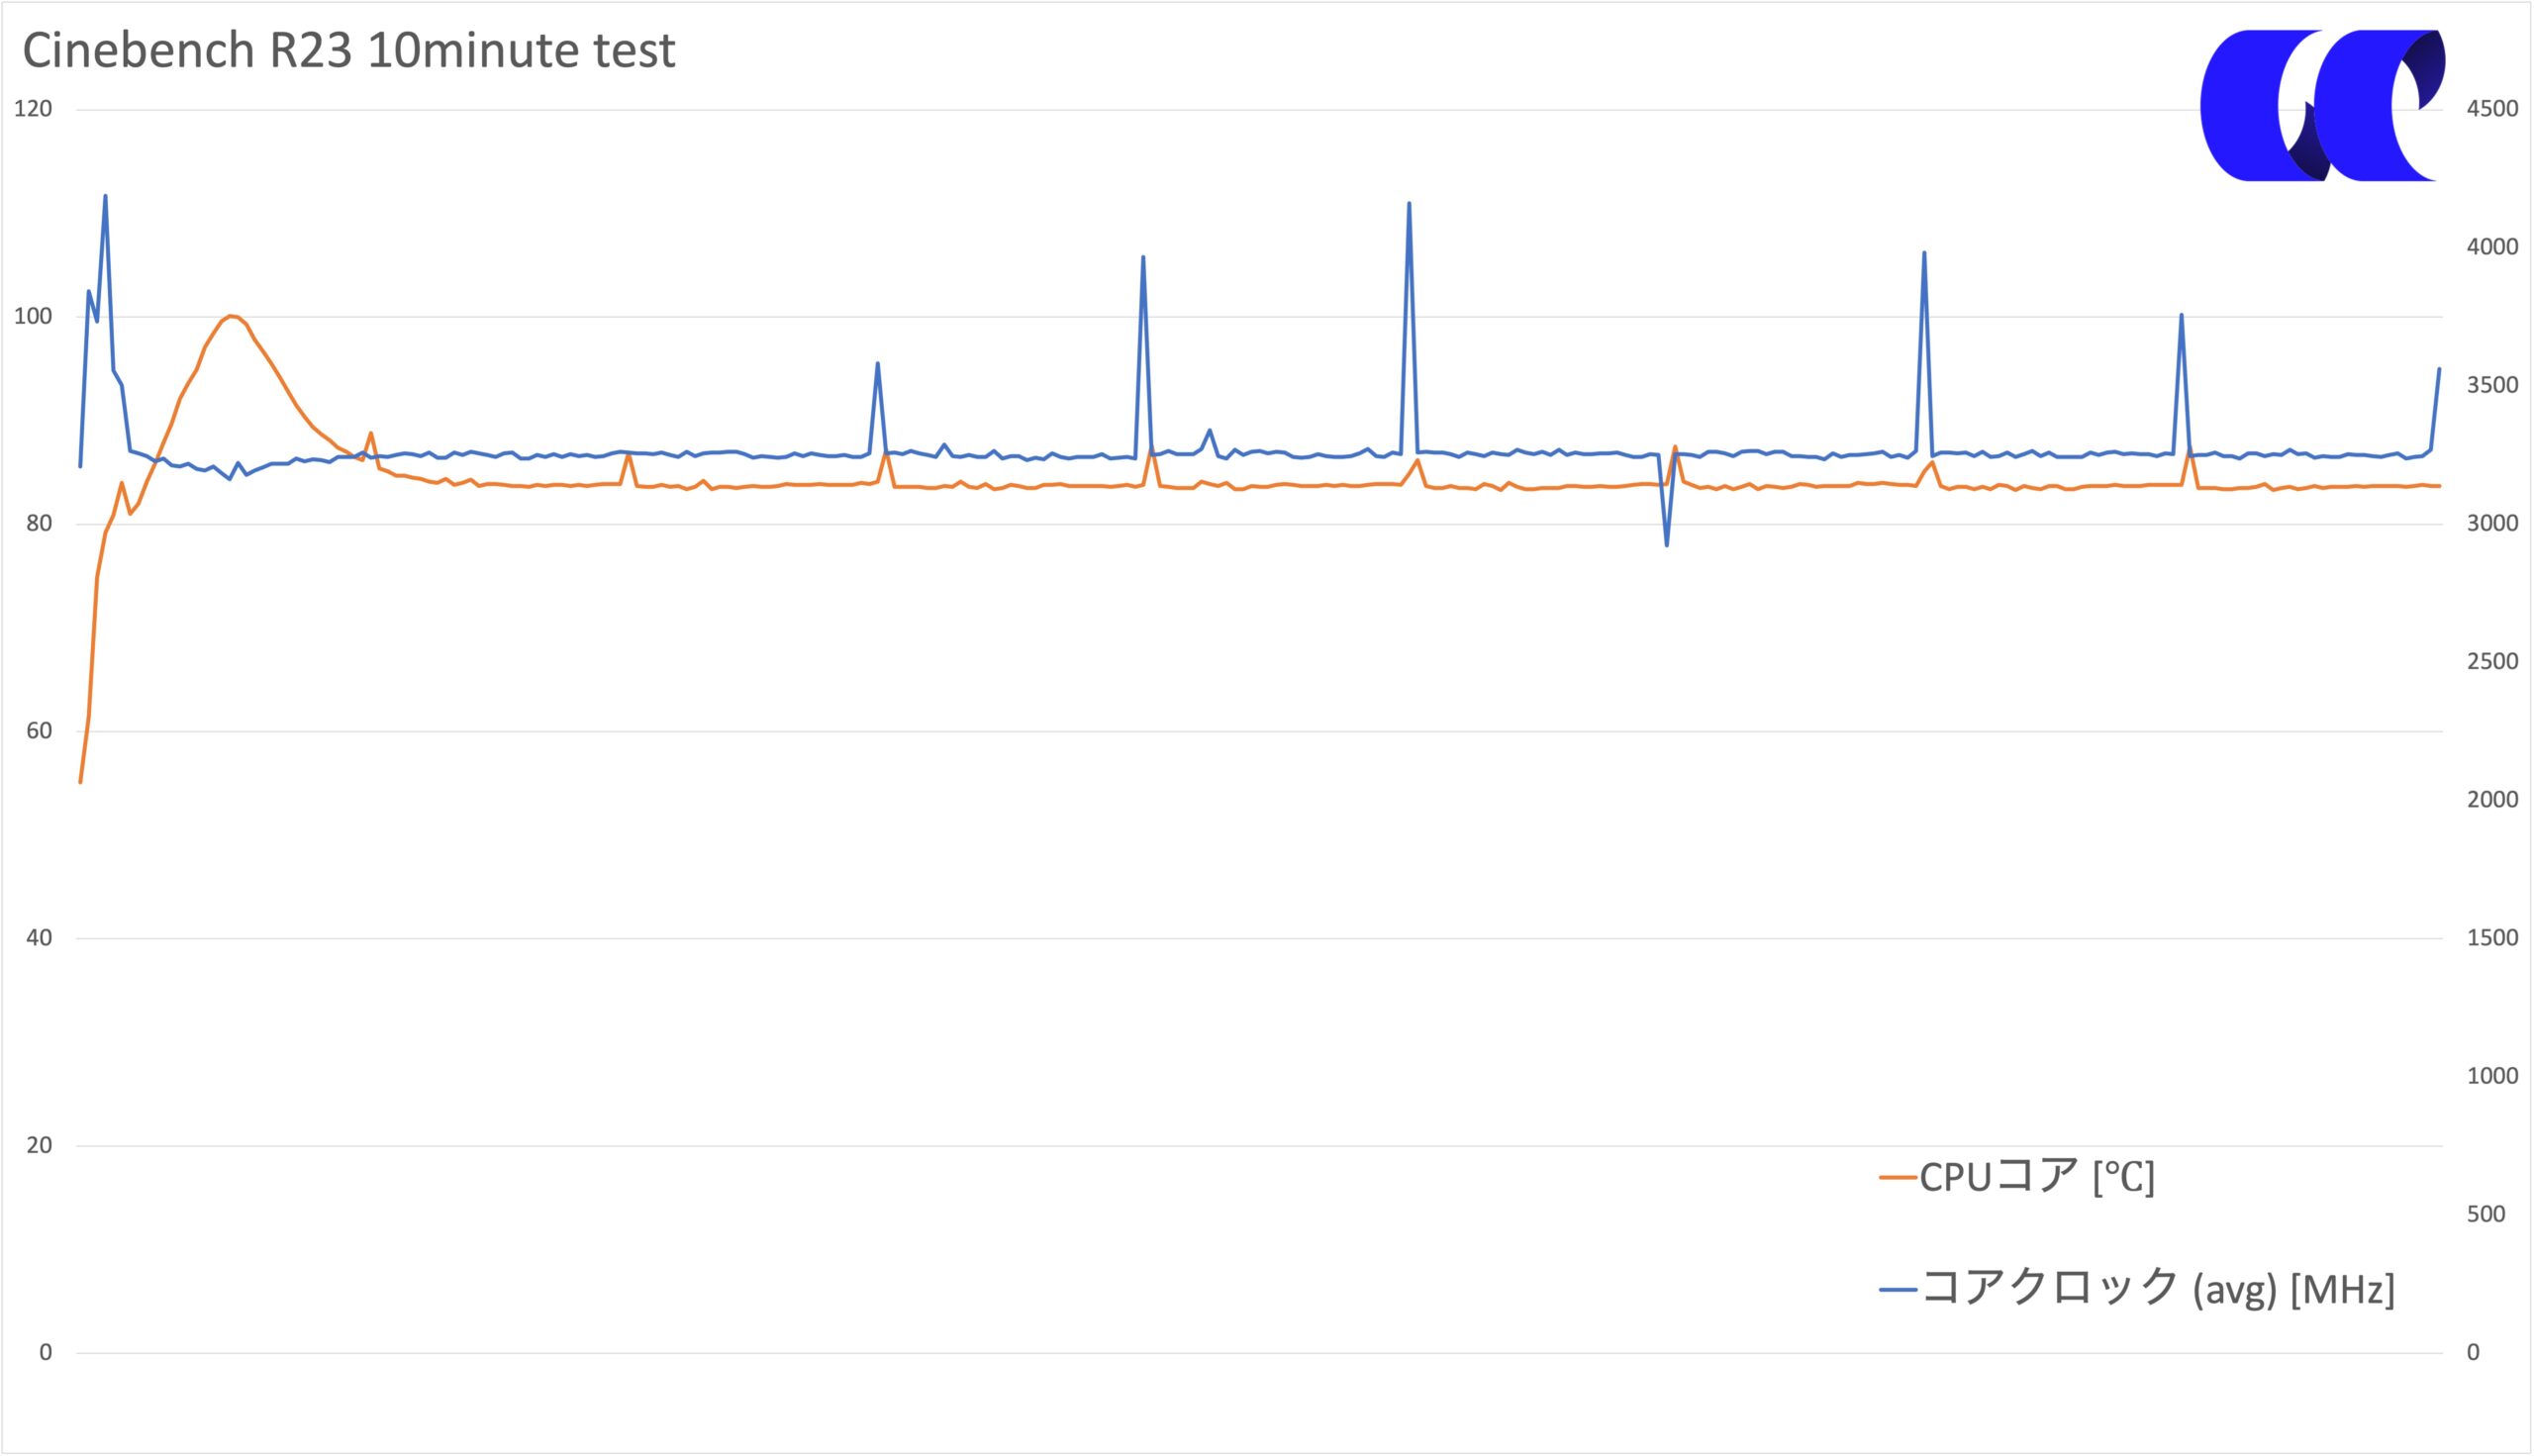Image resolution: width=2534 pixels, height=1456 pixels.
Task: Click the left axis label 120
Action: [x=33, y=109]
